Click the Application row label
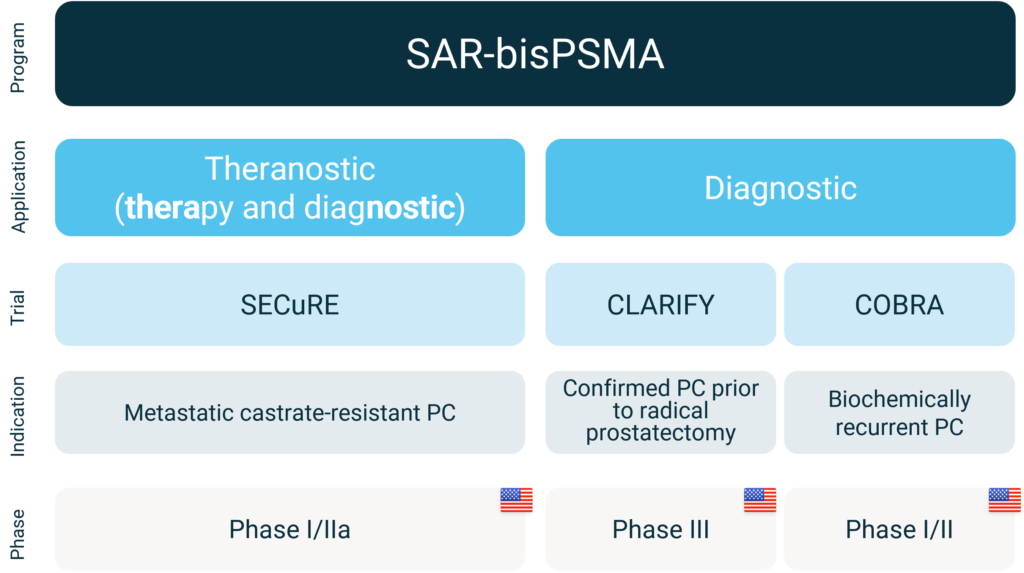The width and height of the screenshot is (1024, 573). [18, 187]
